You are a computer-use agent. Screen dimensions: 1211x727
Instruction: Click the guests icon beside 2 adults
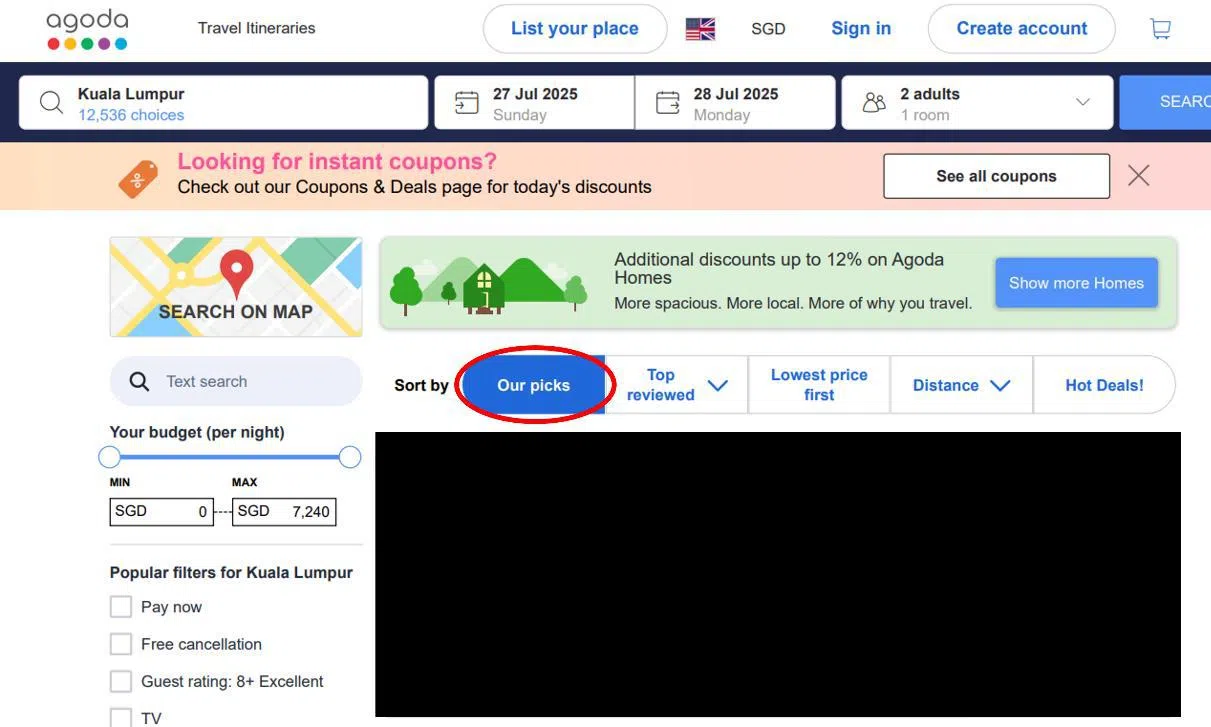pyautogui.click(x=874, y=103)
